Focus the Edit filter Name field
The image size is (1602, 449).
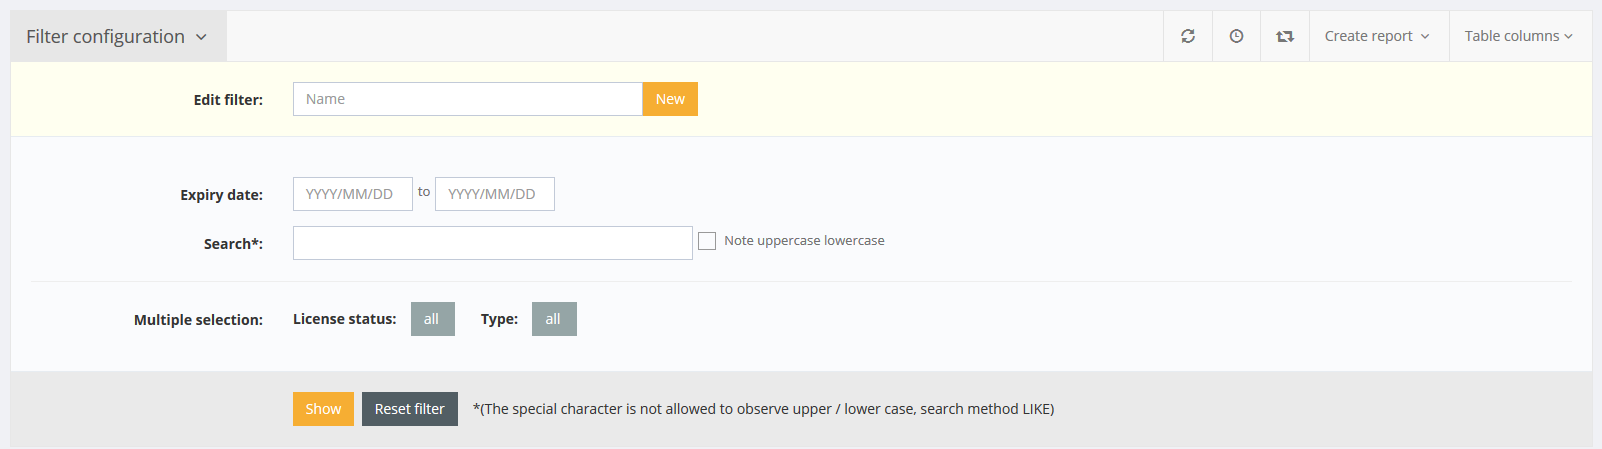467,99
